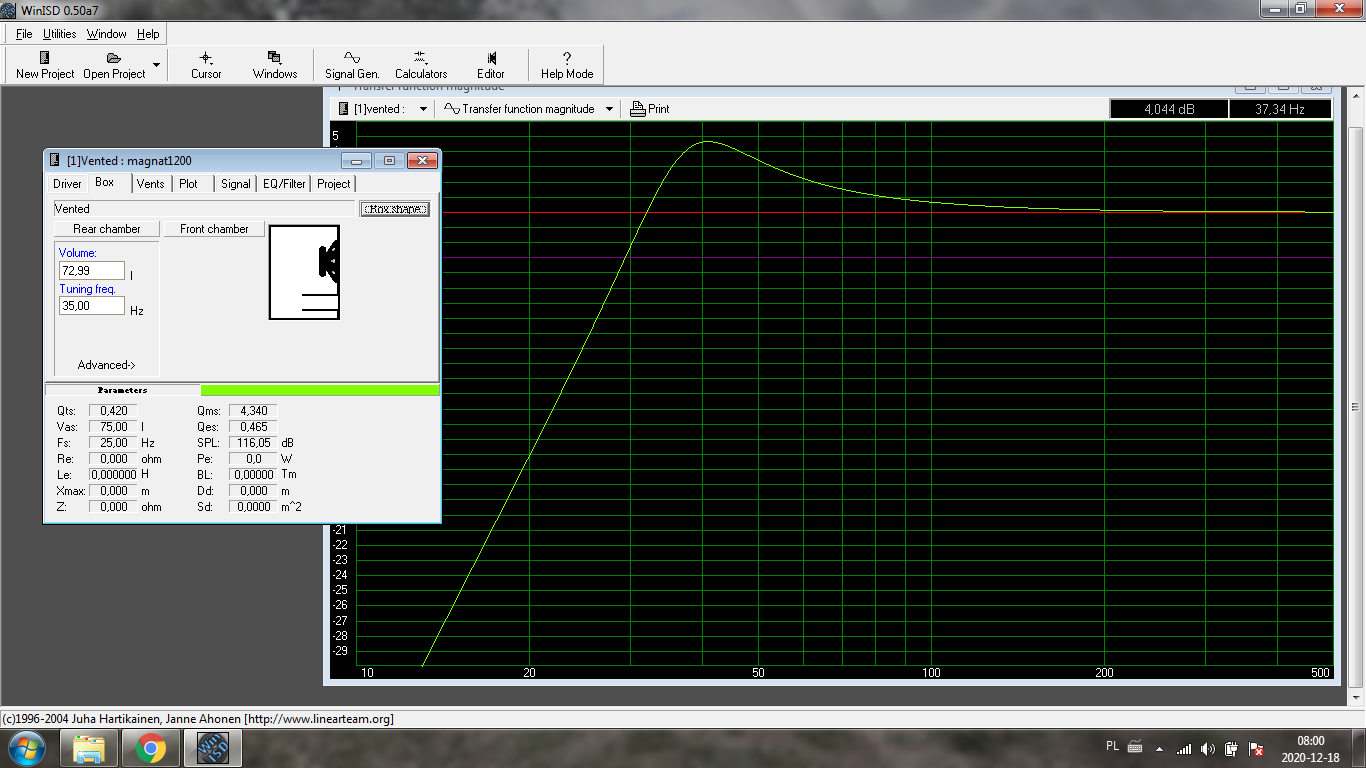Open the project selector dropdown in graph window
This screenshot has height=768, width=1366.
click(423, 109)
